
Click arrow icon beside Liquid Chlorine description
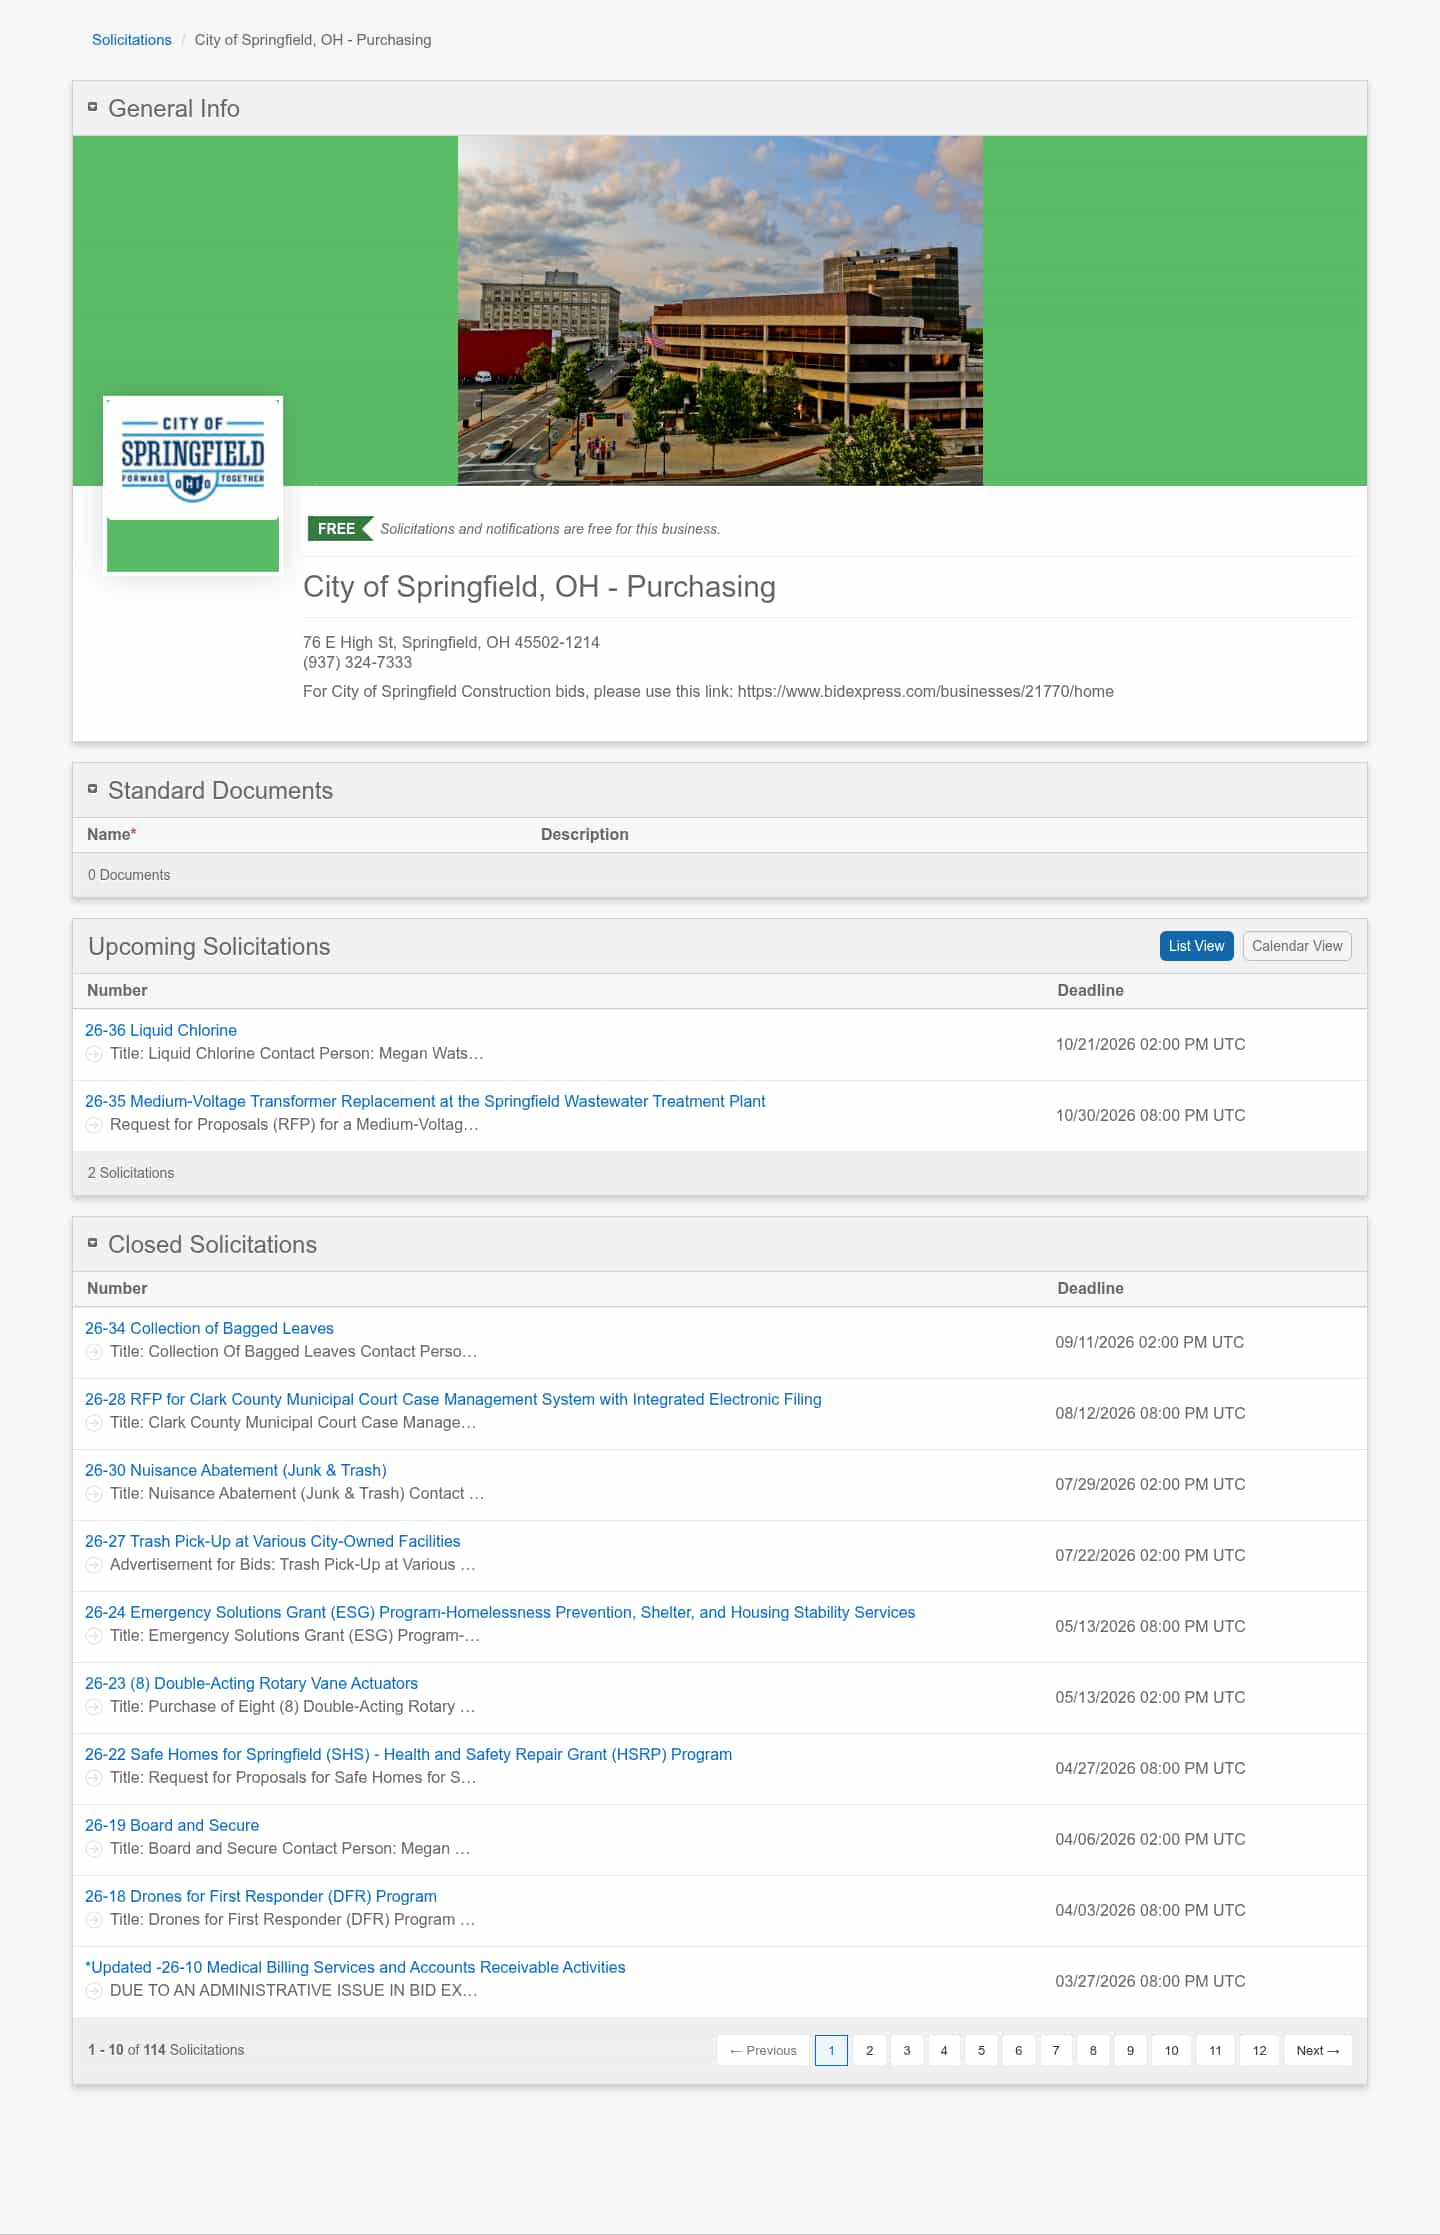click(94, 1054)
